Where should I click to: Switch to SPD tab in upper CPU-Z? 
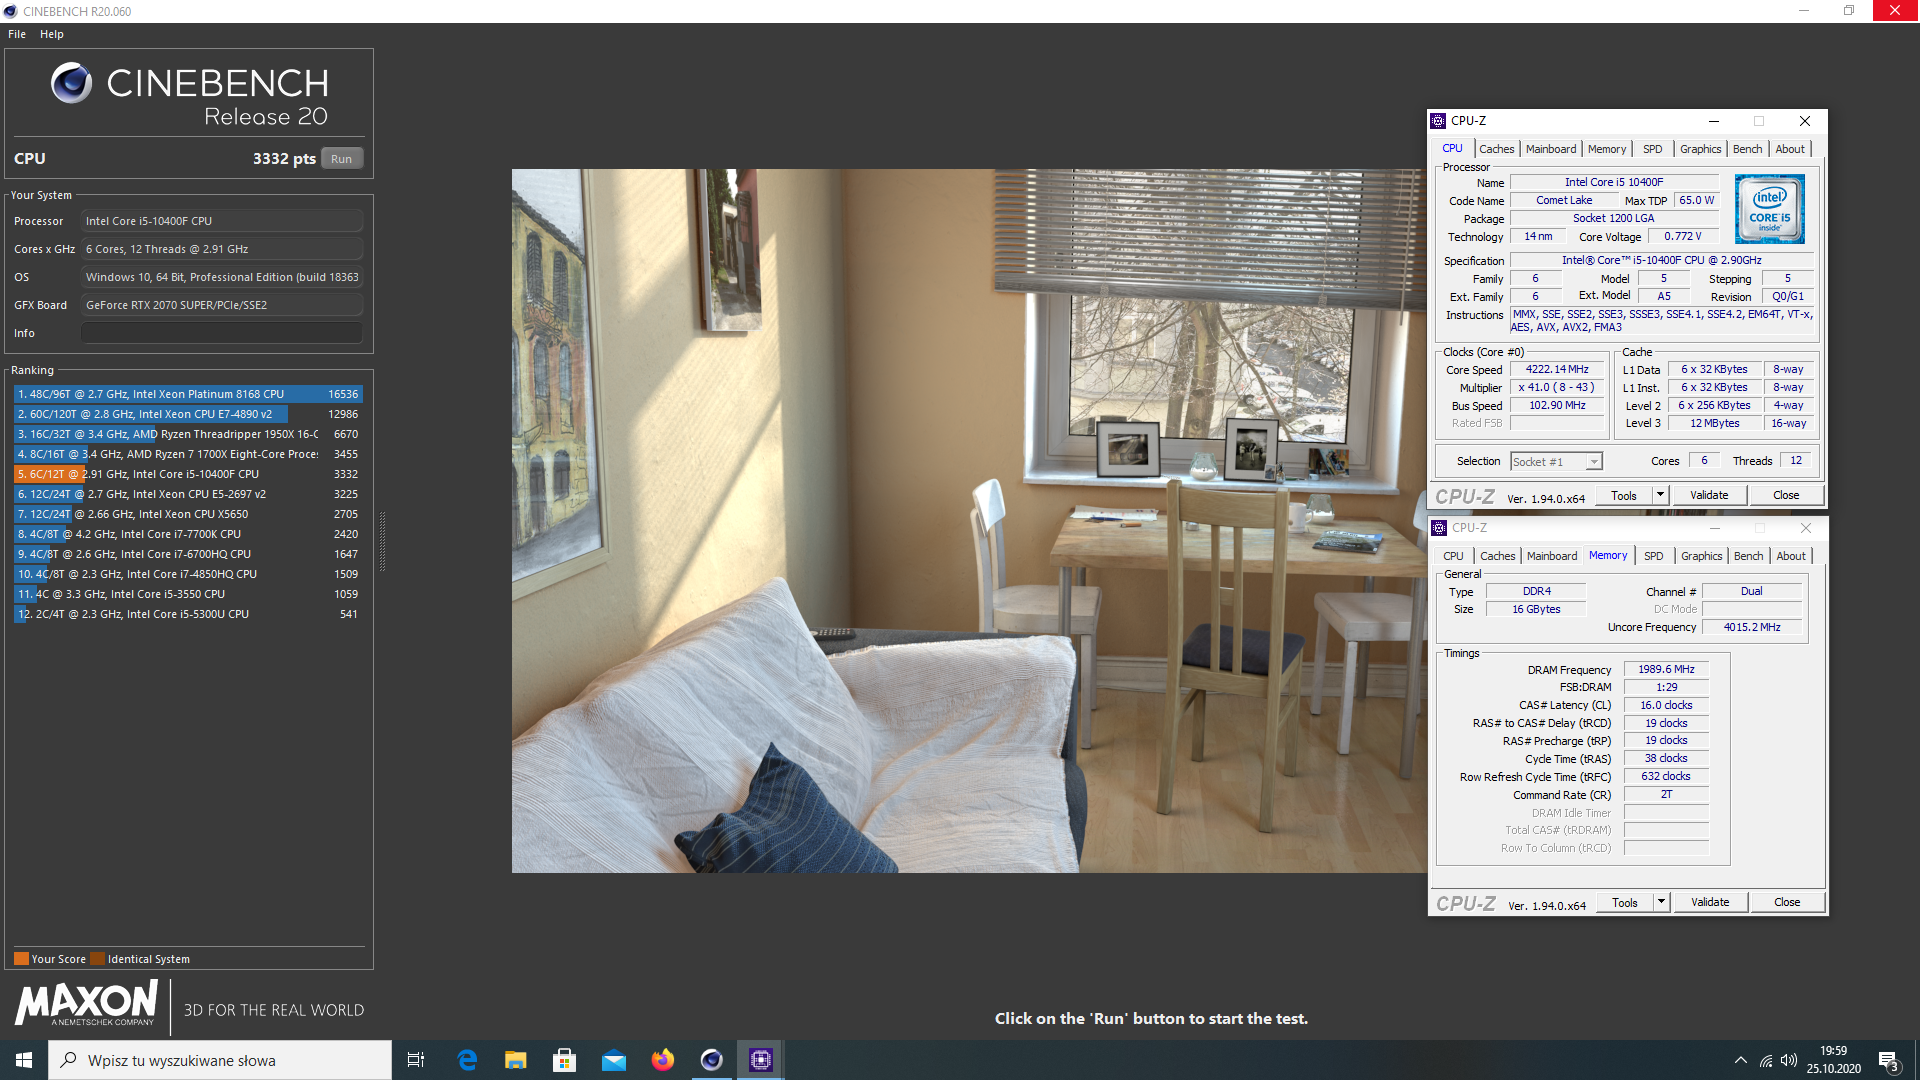click(1653, 149)
